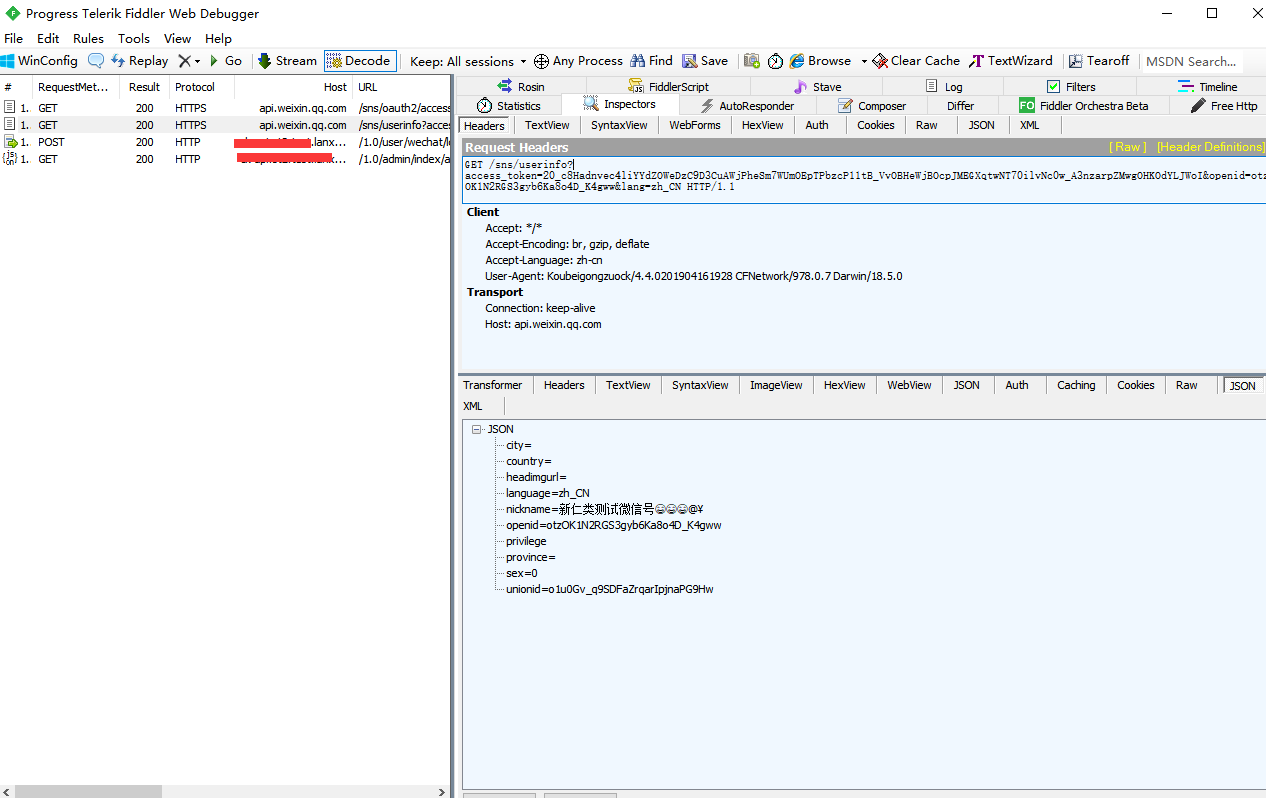Click the [Header Definitions] link
Screen dimensions: 1266x798
coord(1210,147)
